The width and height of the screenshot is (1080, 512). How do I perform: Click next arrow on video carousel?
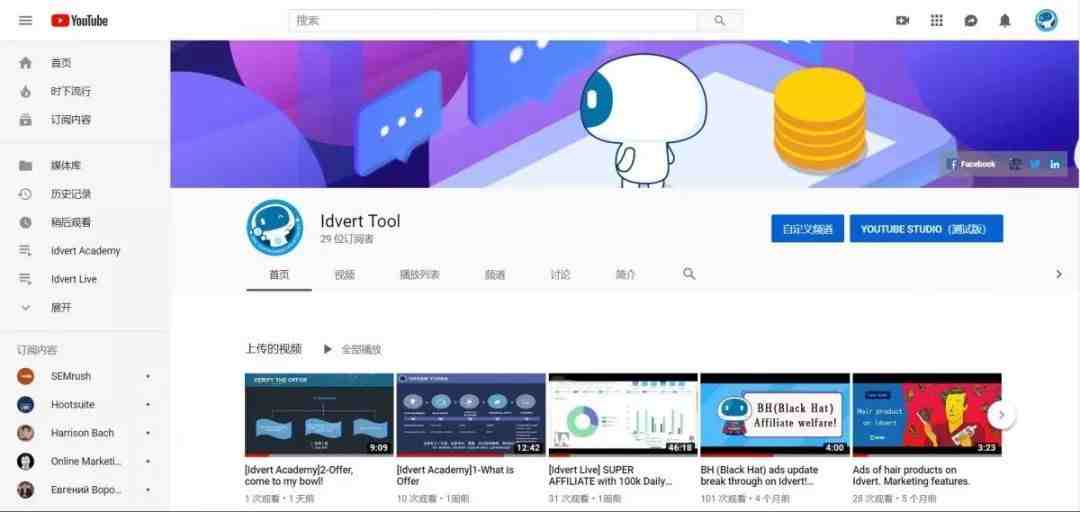point(1001,415)
